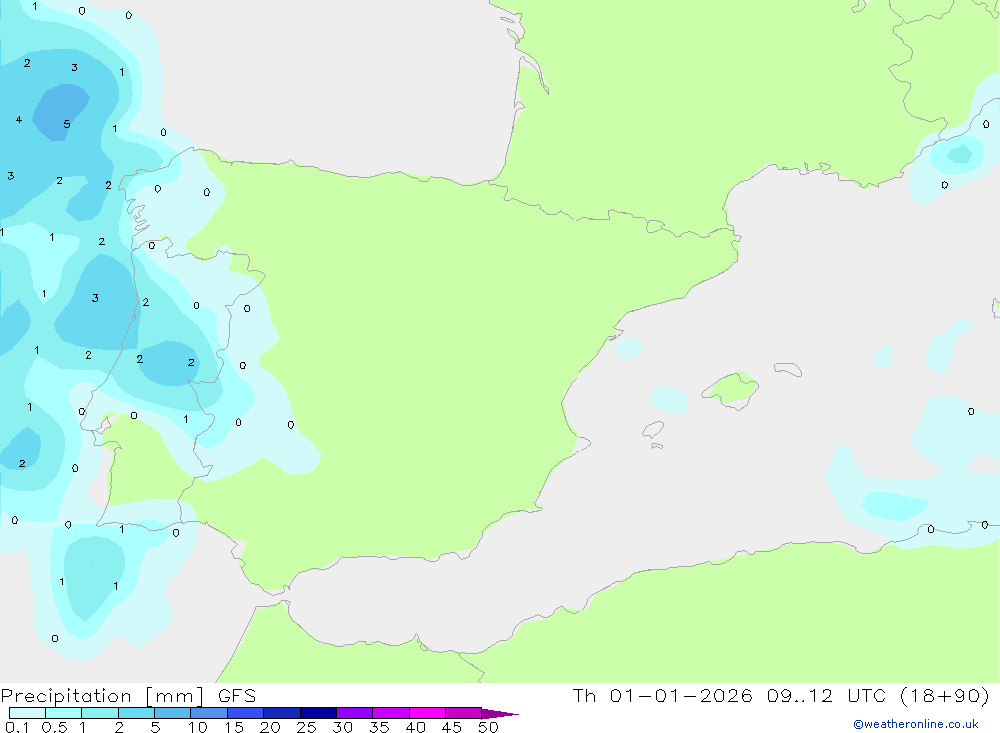Click the "0.5" legend label

54,727
